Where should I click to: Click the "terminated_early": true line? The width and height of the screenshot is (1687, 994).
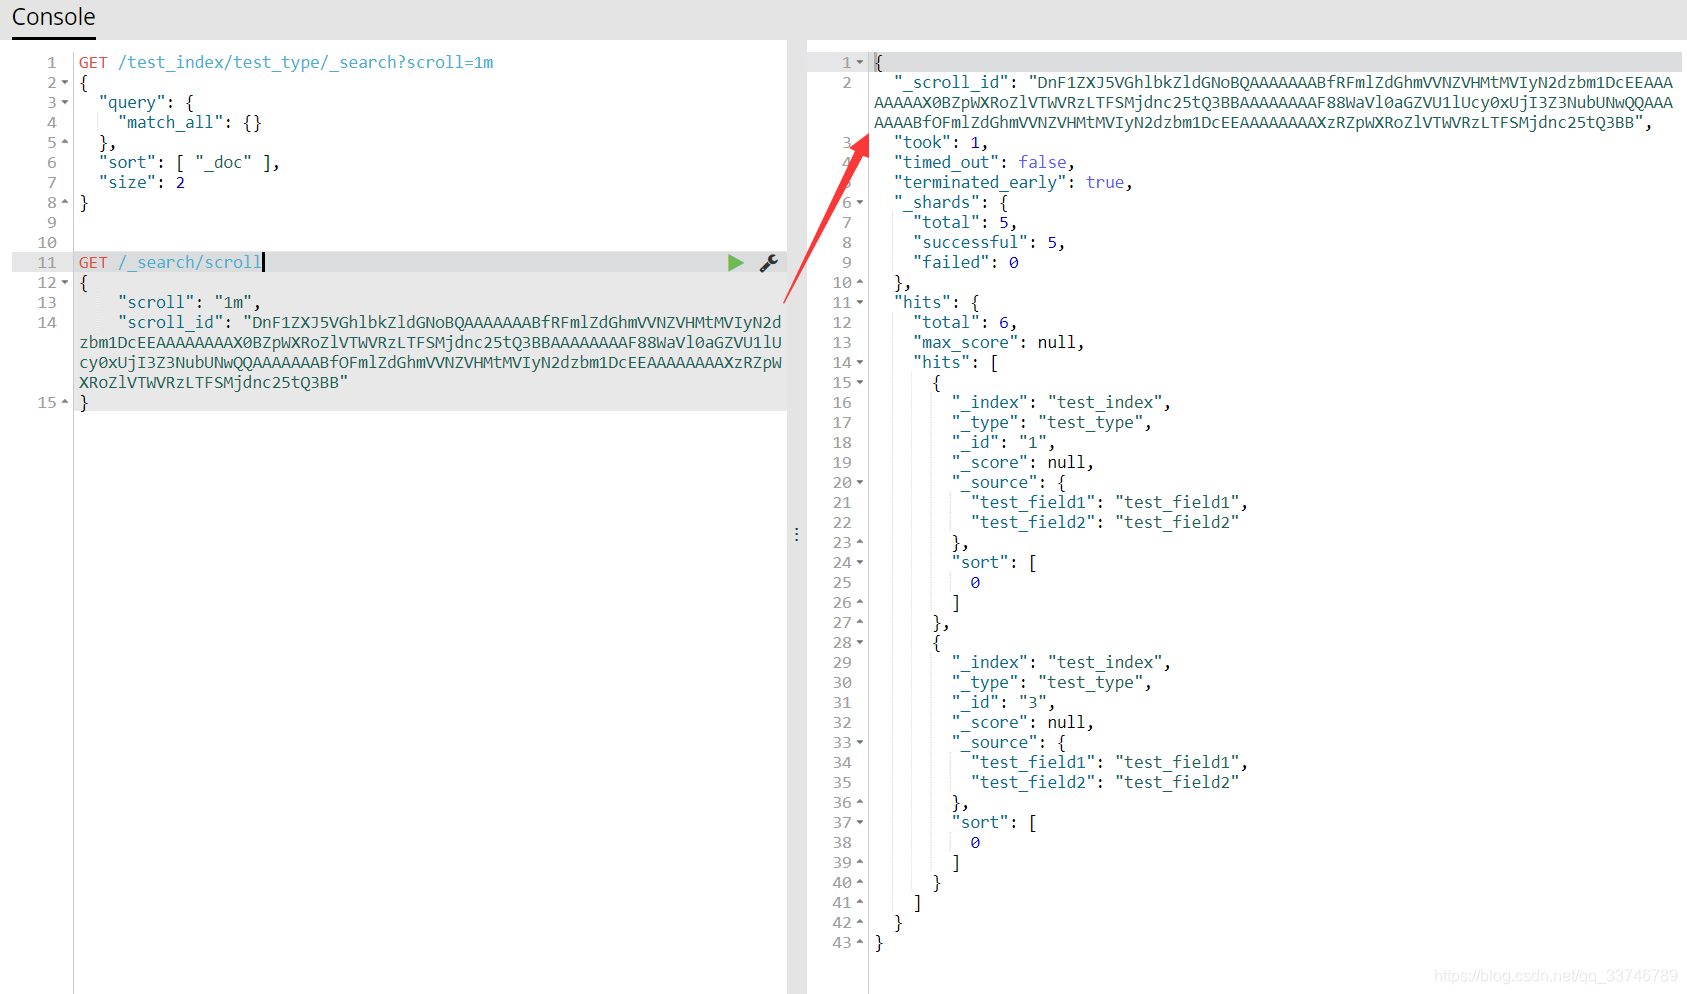1013,183
